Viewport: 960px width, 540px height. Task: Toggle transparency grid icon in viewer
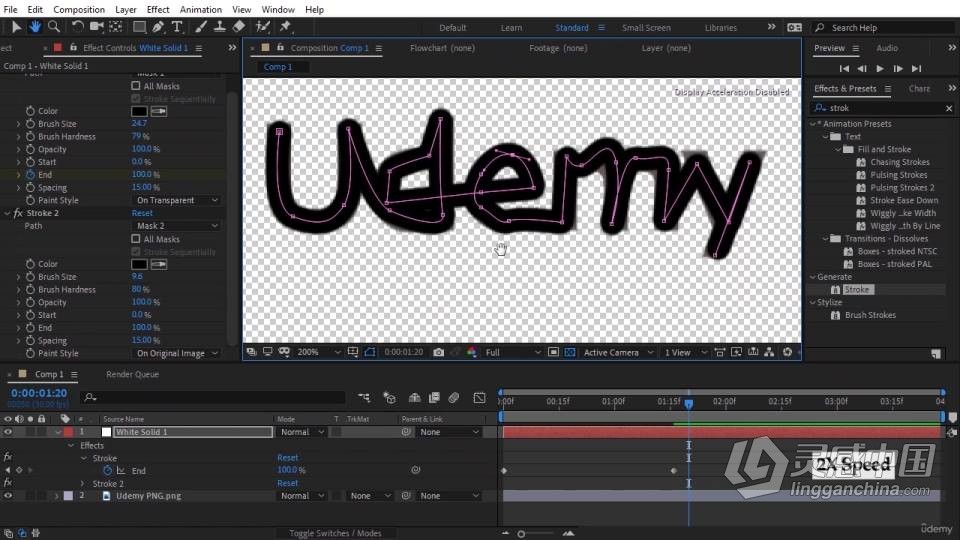pyautogui.click(x=569, y=353)
